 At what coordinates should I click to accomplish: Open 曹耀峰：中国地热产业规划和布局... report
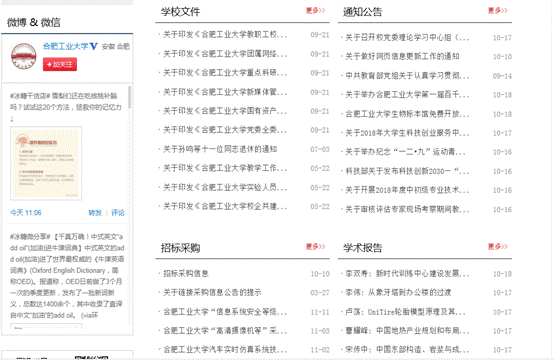[x=407, y=331]
